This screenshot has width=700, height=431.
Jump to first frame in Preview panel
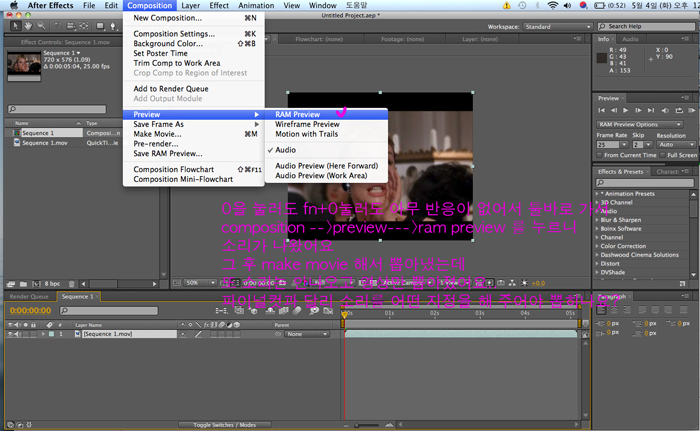602,110
